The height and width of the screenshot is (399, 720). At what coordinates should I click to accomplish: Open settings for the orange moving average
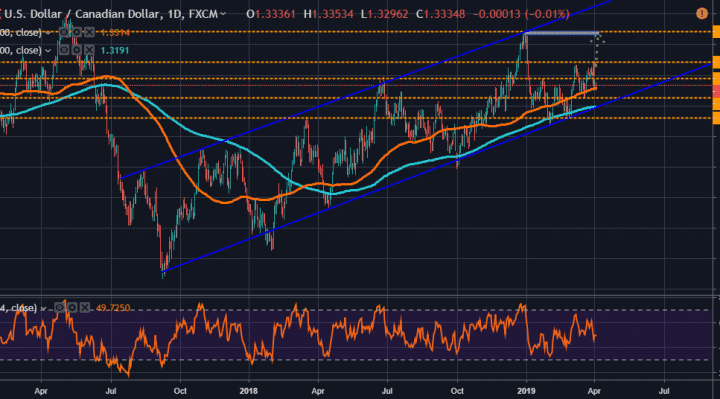pyautogui.click(x=77, y=33)
